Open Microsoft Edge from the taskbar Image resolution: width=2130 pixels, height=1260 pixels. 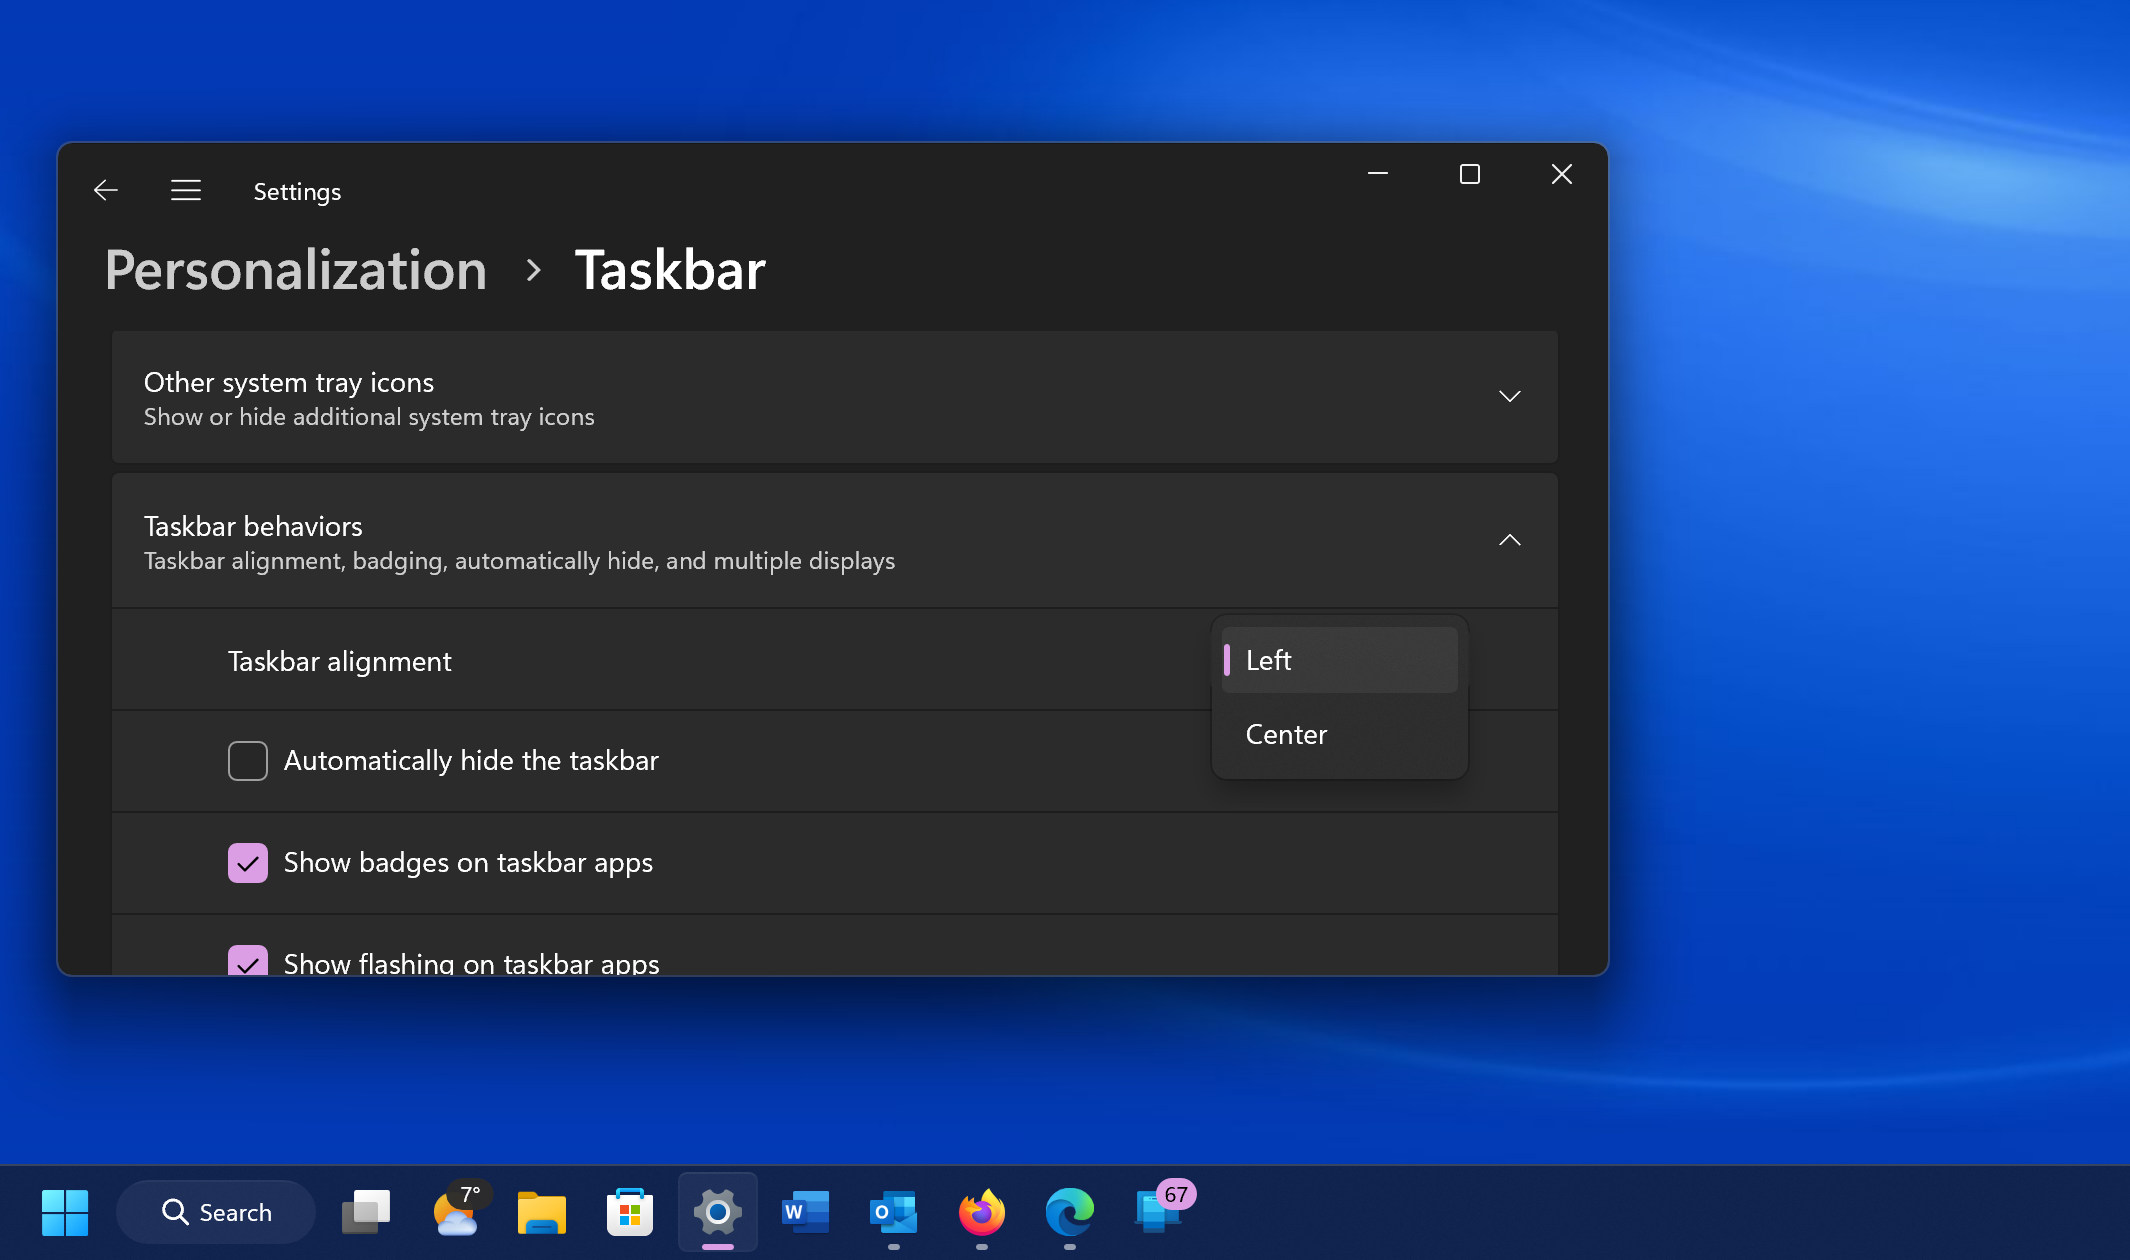pos(1069,1212)
